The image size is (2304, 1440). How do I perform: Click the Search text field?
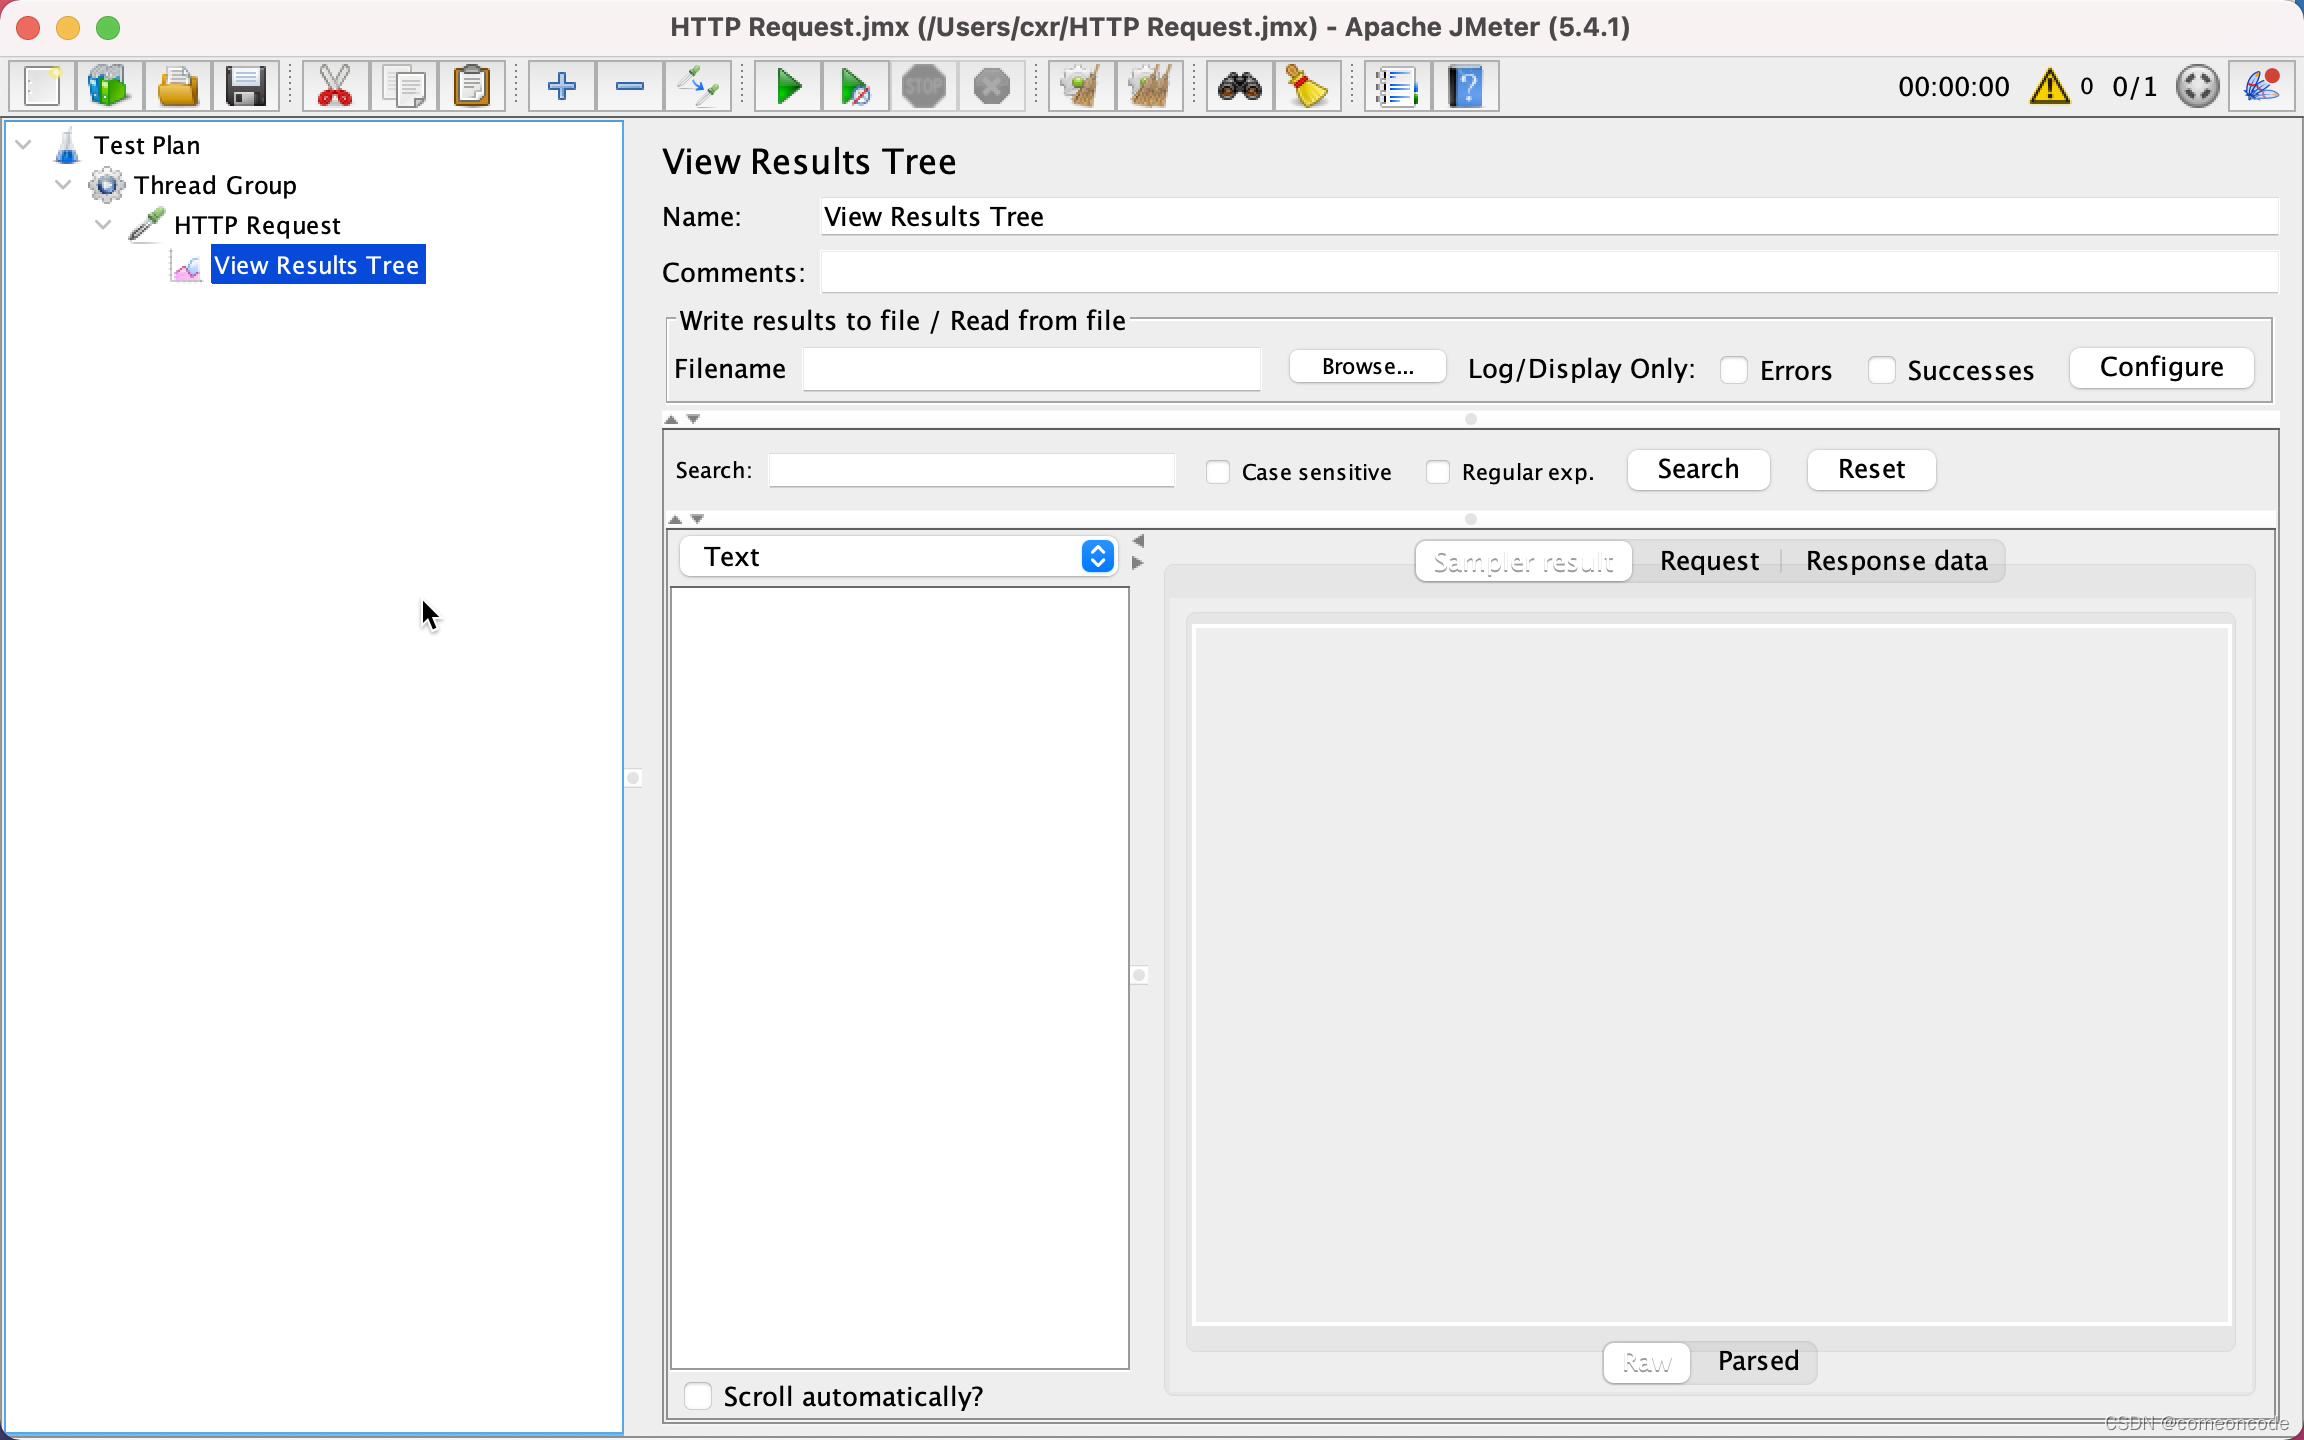click(x=970, y=470)
